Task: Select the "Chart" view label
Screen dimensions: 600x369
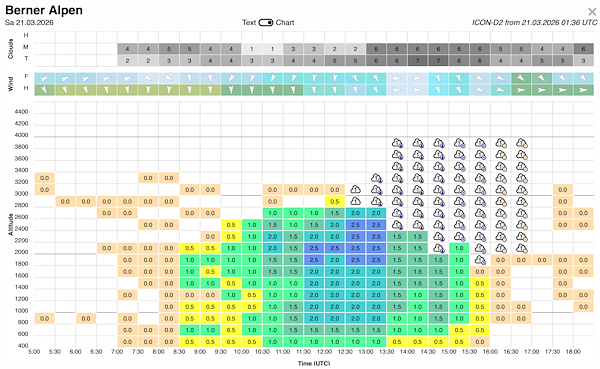Action: coord(285,23)
